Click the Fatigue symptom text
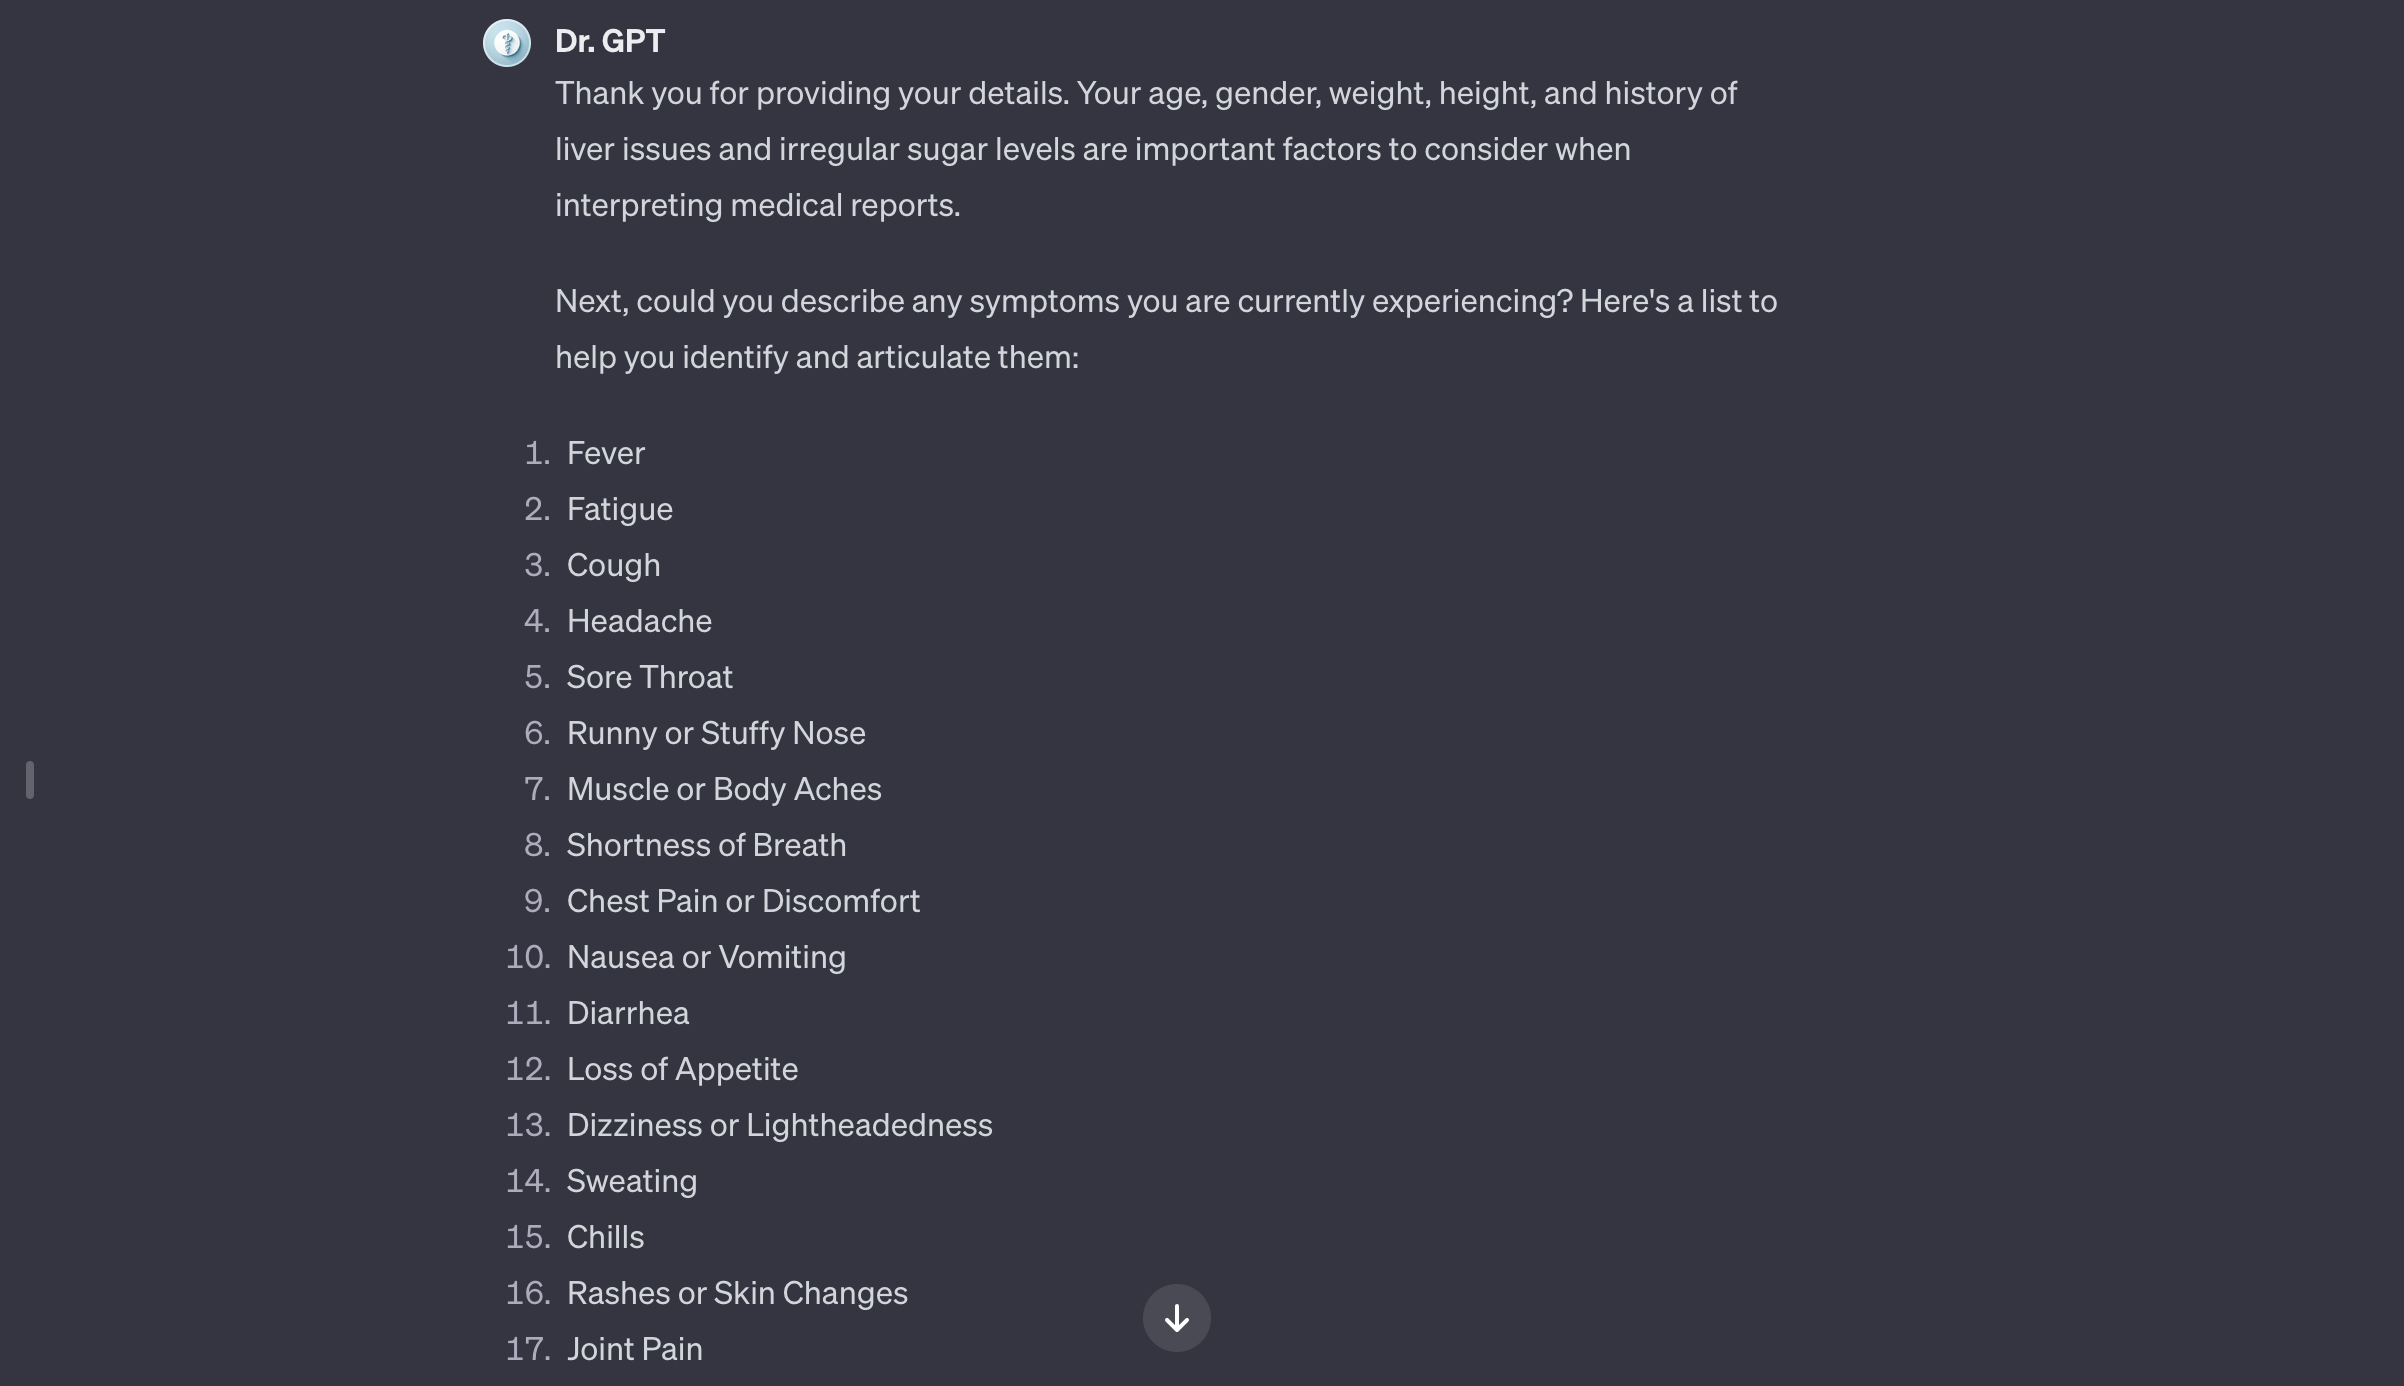The height and width of the screenshot is (1386, 2404). [619, 509]
